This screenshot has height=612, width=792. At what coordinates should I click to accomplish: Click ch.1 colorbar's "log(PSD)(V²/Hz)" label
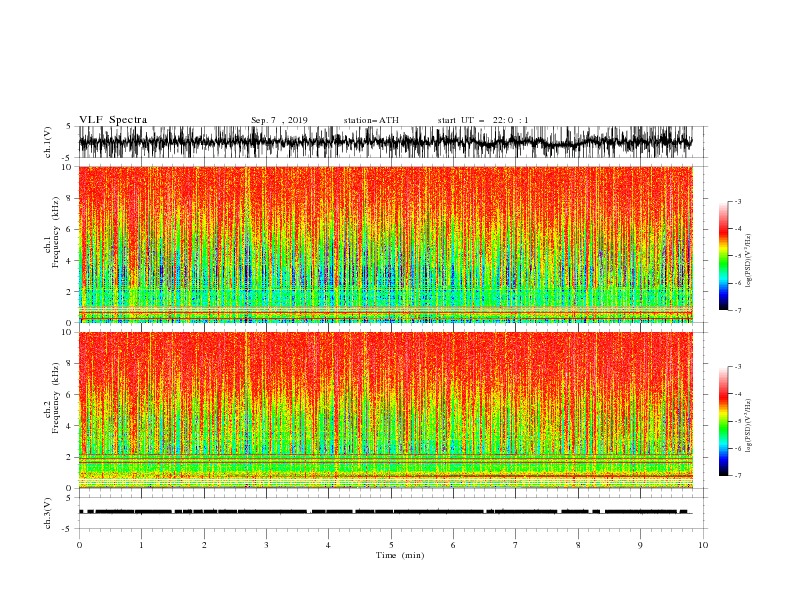[x=748, y=261]
